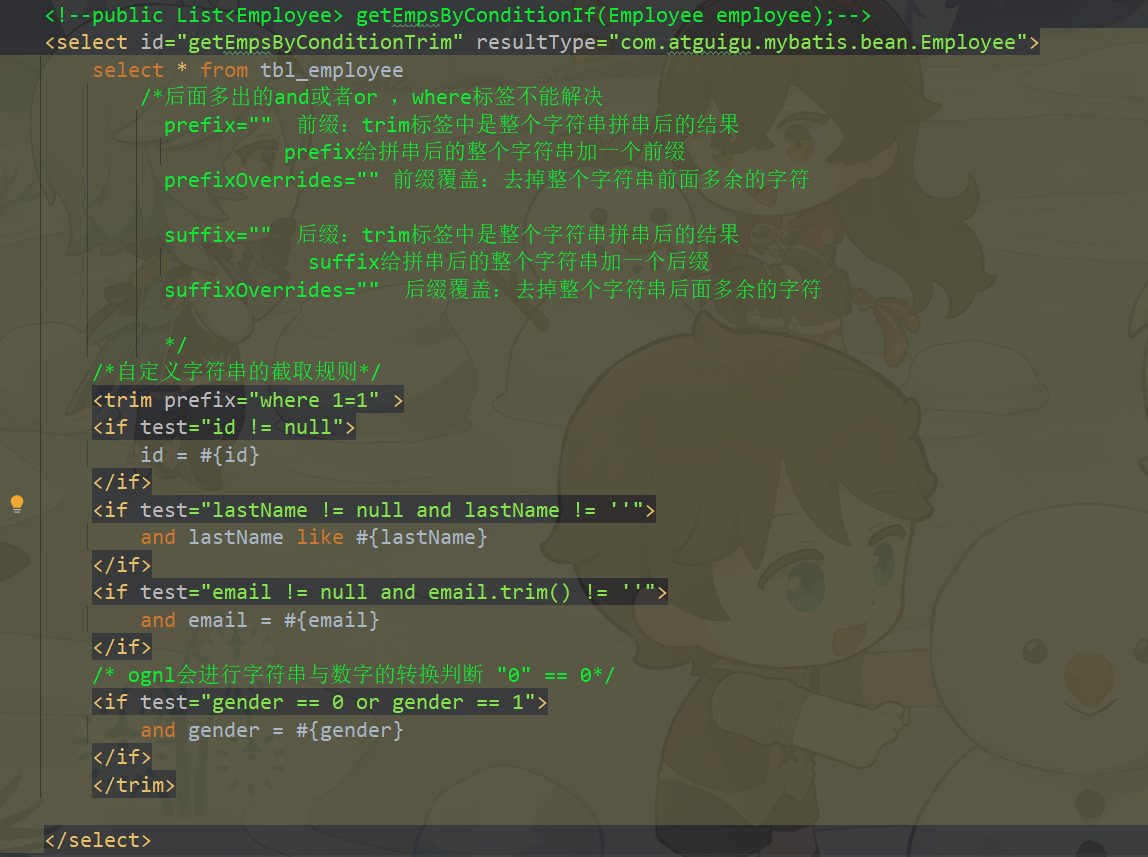
Task: Click the if test="id != null" tag
Action: click(224, 427)
